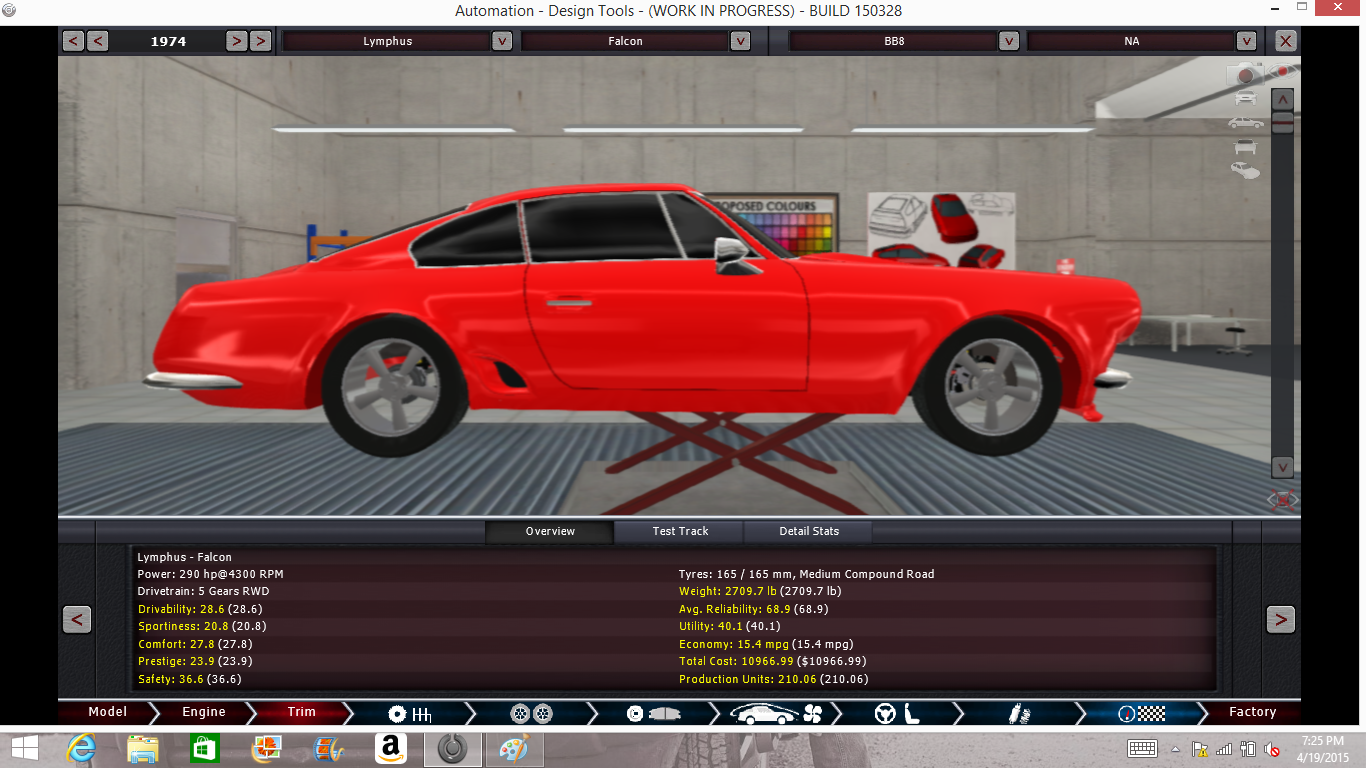Open the steering wheel and seat interior step
Image resolution: width=1366 pixels, height=768 pixels.
pos(897,713)
